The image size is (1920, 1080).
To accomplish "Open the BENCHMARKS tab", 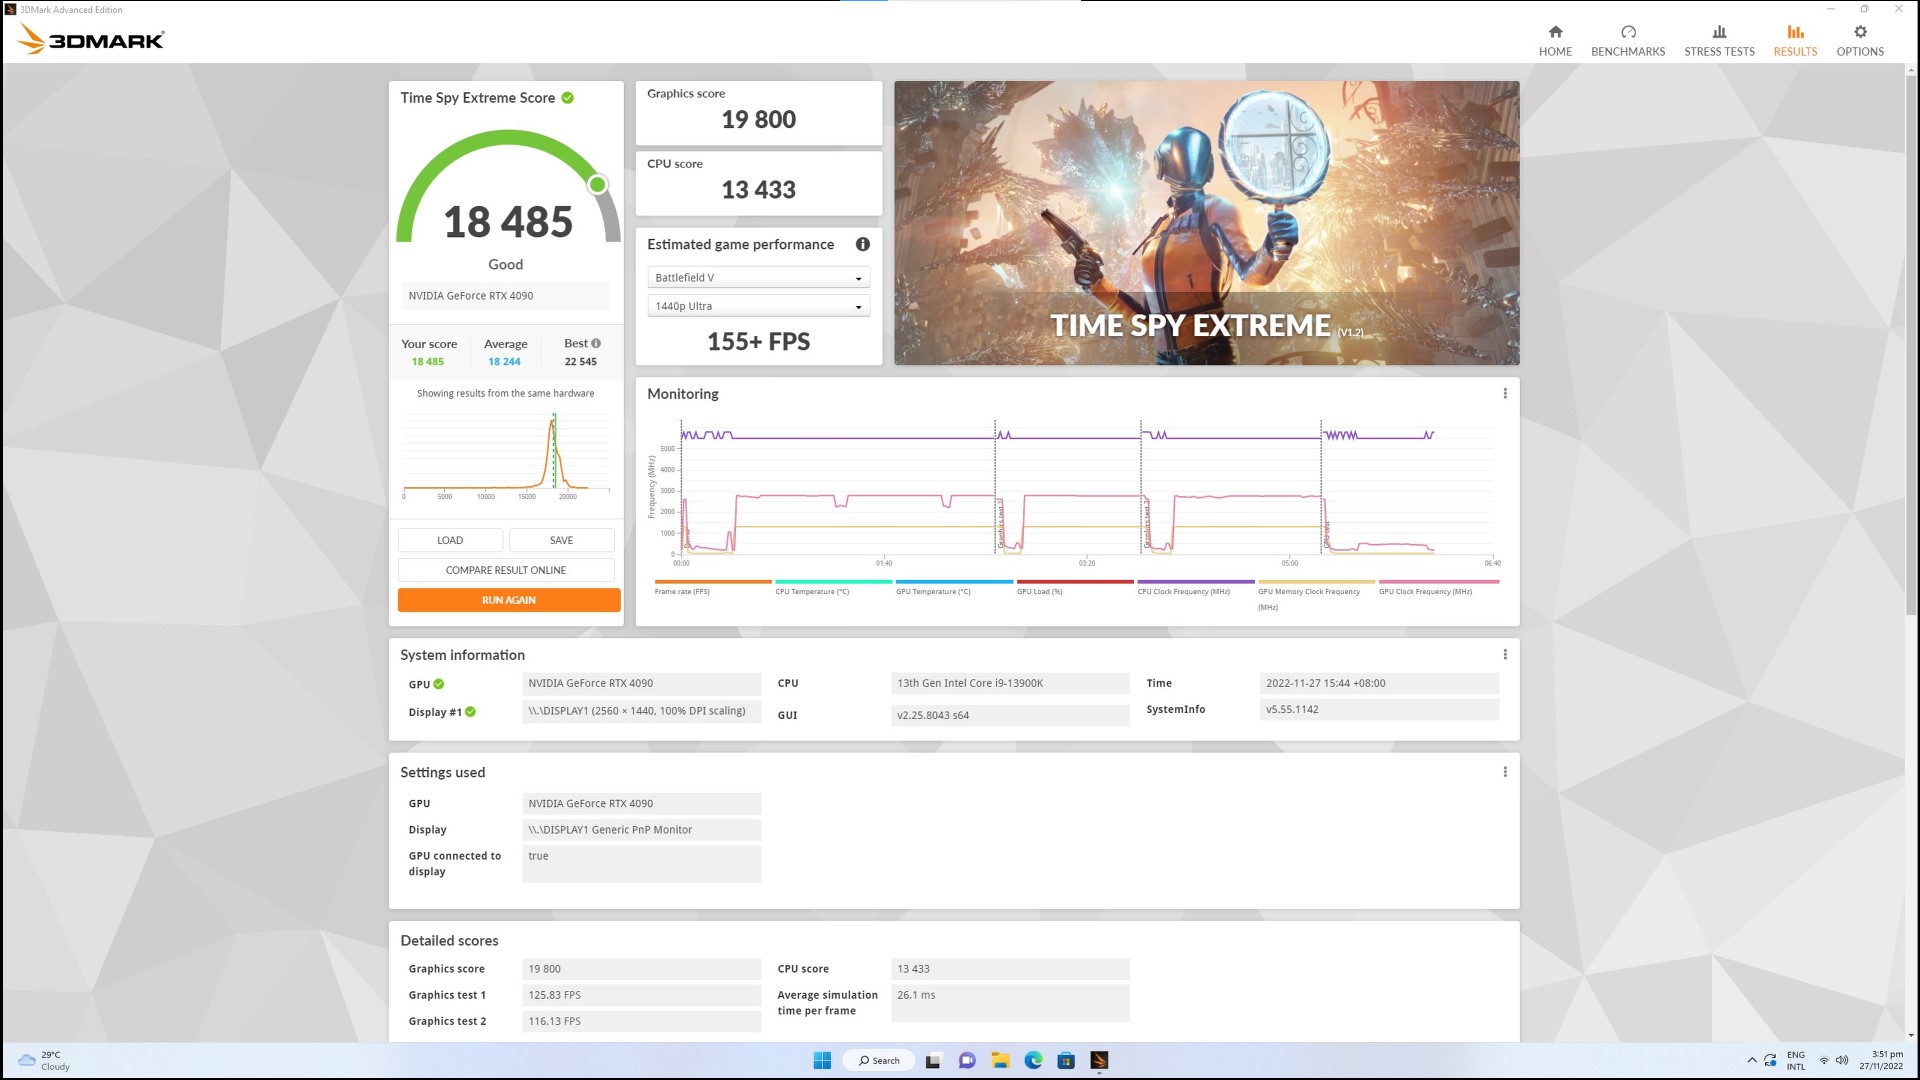I will pyautogui.click(x=1628, y=41).
